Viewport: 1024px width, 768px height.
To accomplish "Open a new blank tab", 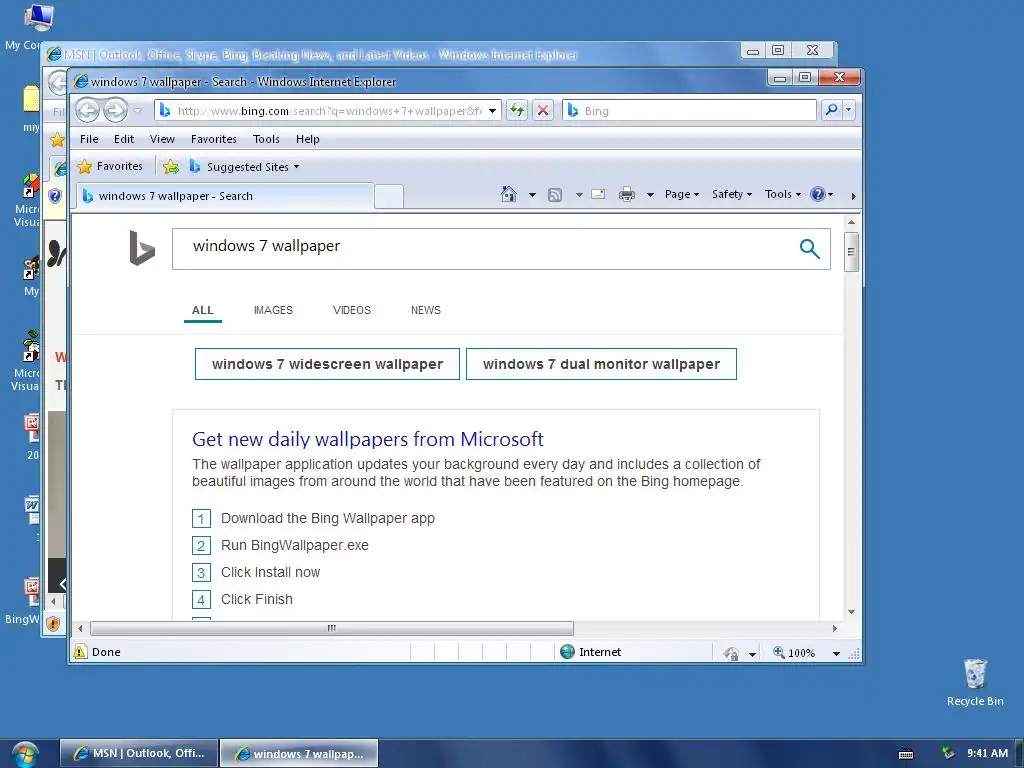I will click(389, 197).
